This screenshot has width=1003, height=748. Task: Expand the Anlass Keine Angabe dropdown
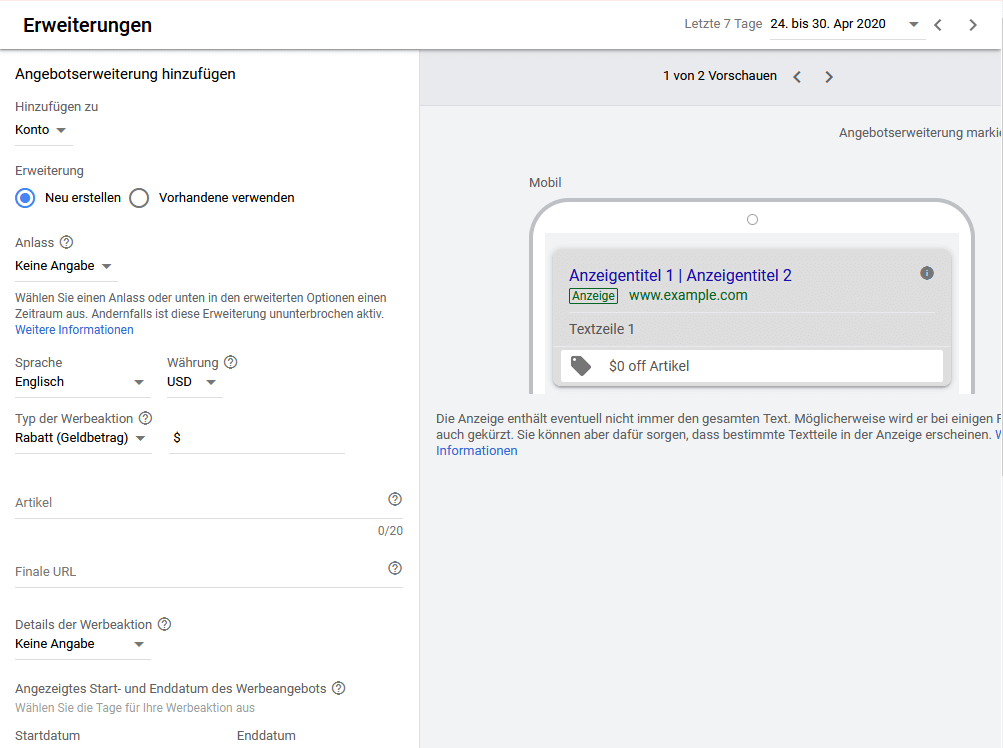(x=64, y=266)
